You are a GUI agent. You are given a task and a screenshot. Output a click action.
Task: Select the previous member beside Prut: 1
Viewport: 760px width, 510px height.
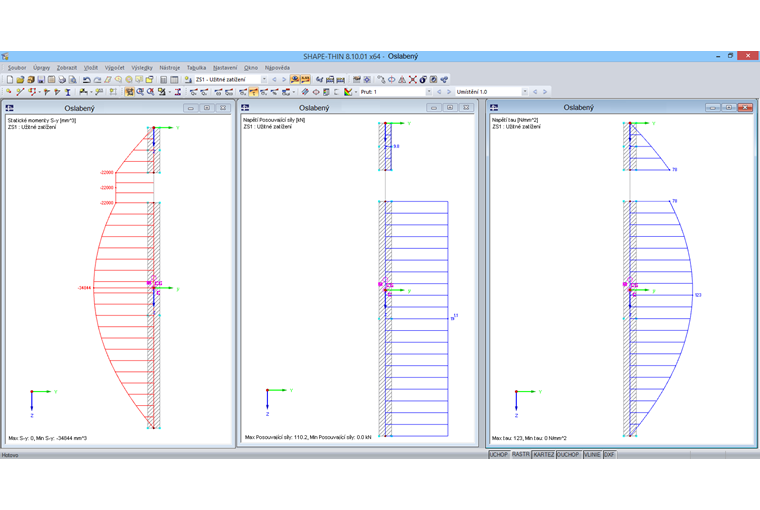coord(439,92)
